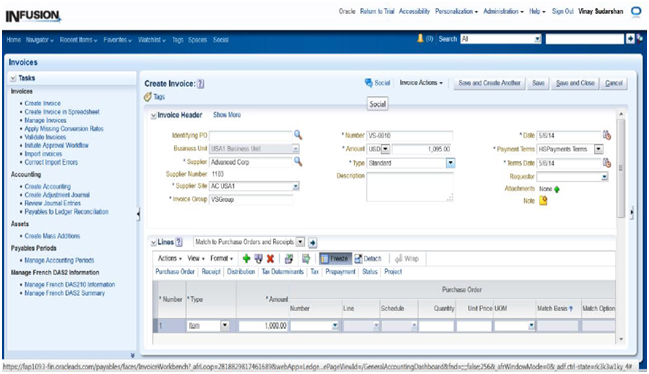Open the Requester dropdown
This screenshot has height=374, width=649.
point(604,177)
